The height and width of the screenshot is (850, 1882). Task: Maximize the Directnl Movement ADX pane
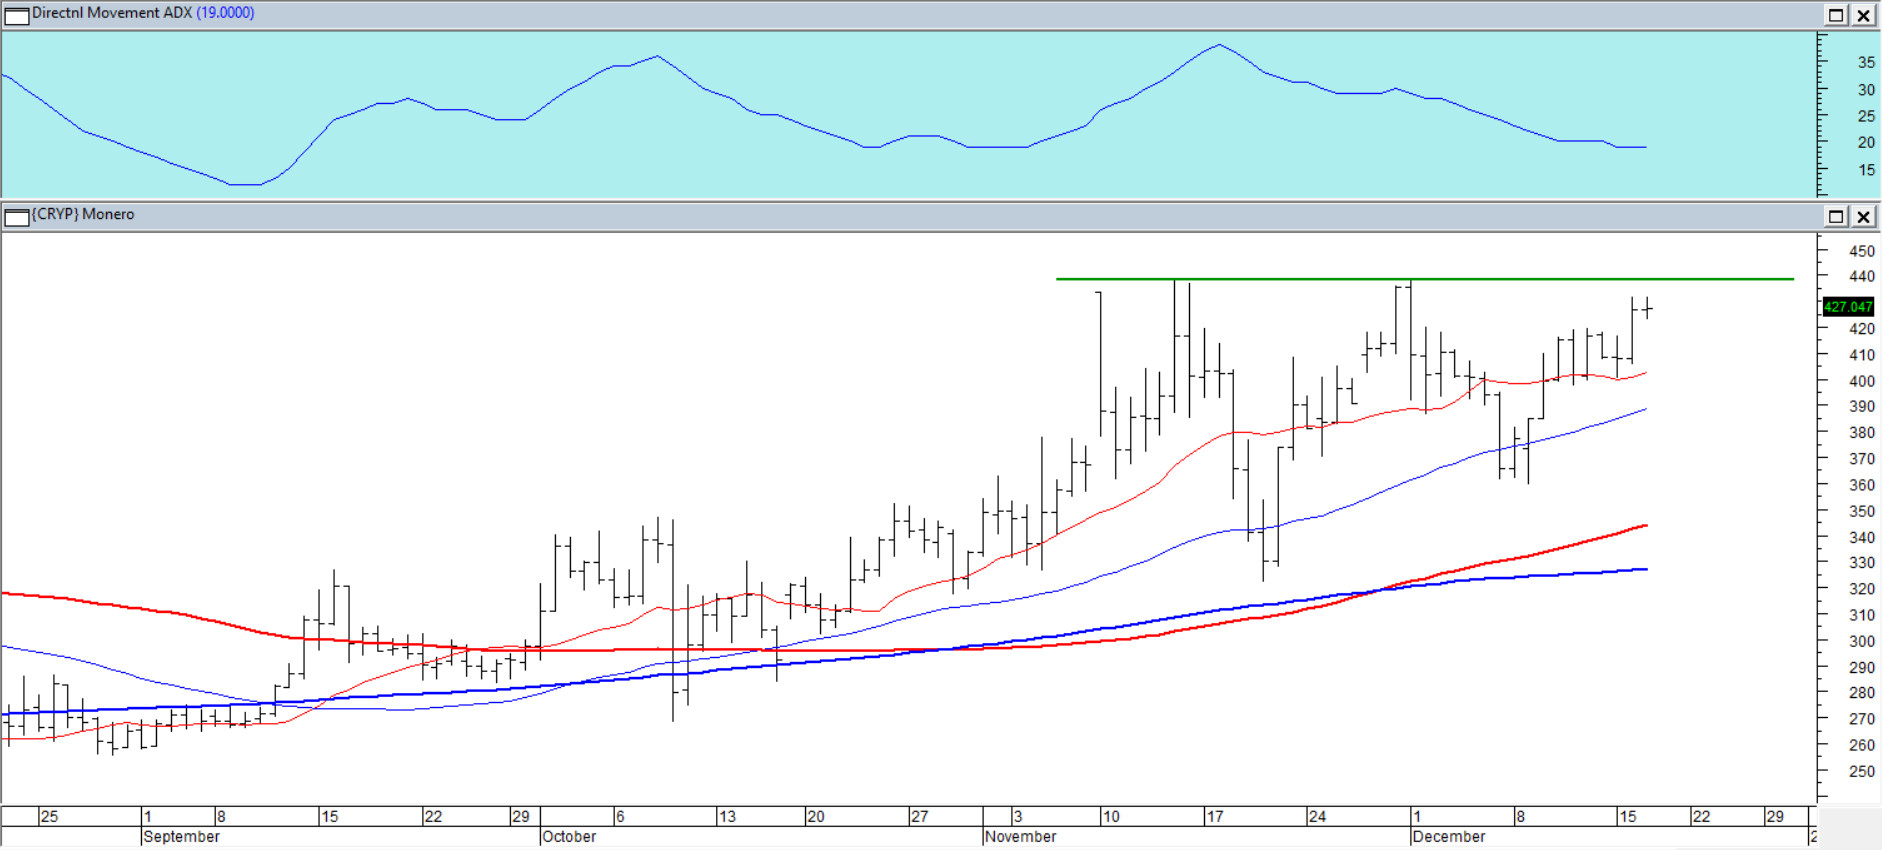(x=1836, y=15)
